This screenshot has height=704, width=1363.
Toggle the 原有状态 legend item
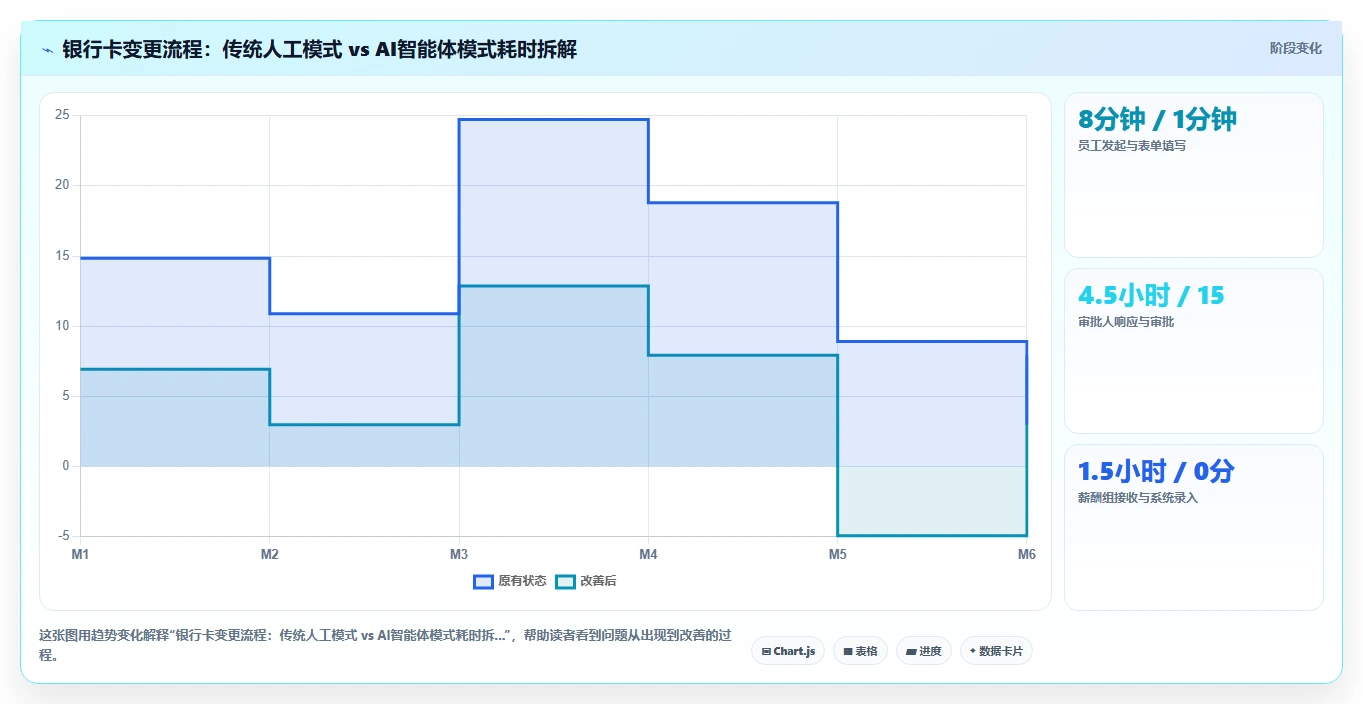coord(510,581)
